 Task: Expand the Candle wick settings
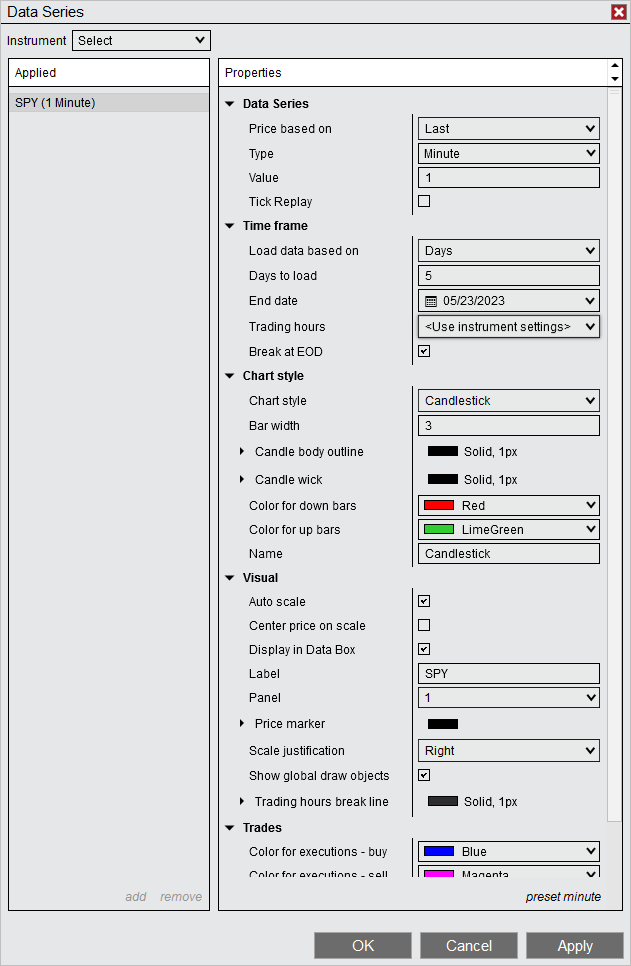pos(242,479)
